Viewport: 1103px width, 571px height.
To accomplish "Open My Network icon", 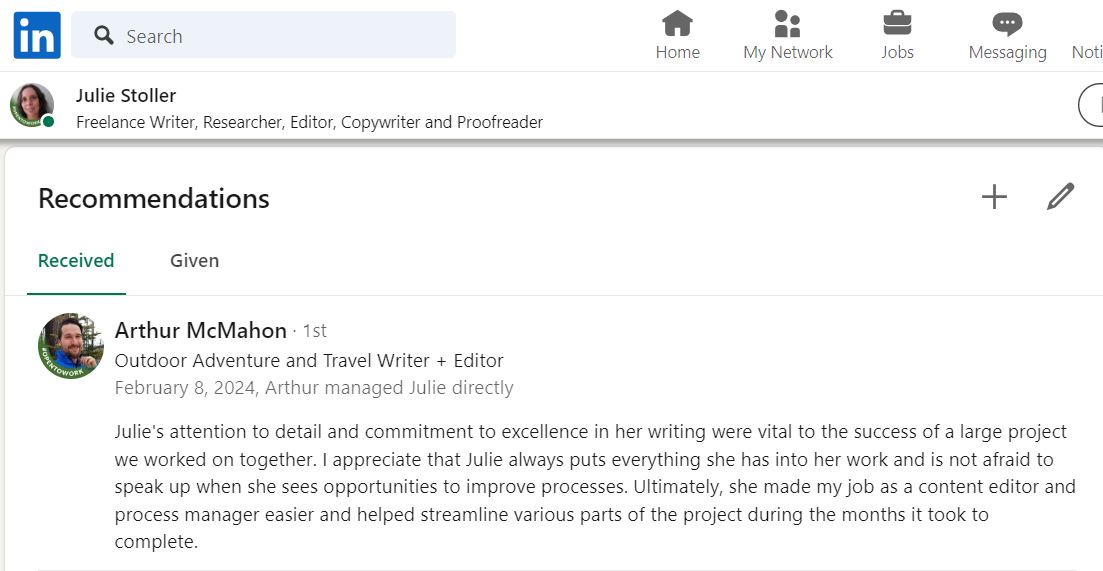I will click(787, 24).
